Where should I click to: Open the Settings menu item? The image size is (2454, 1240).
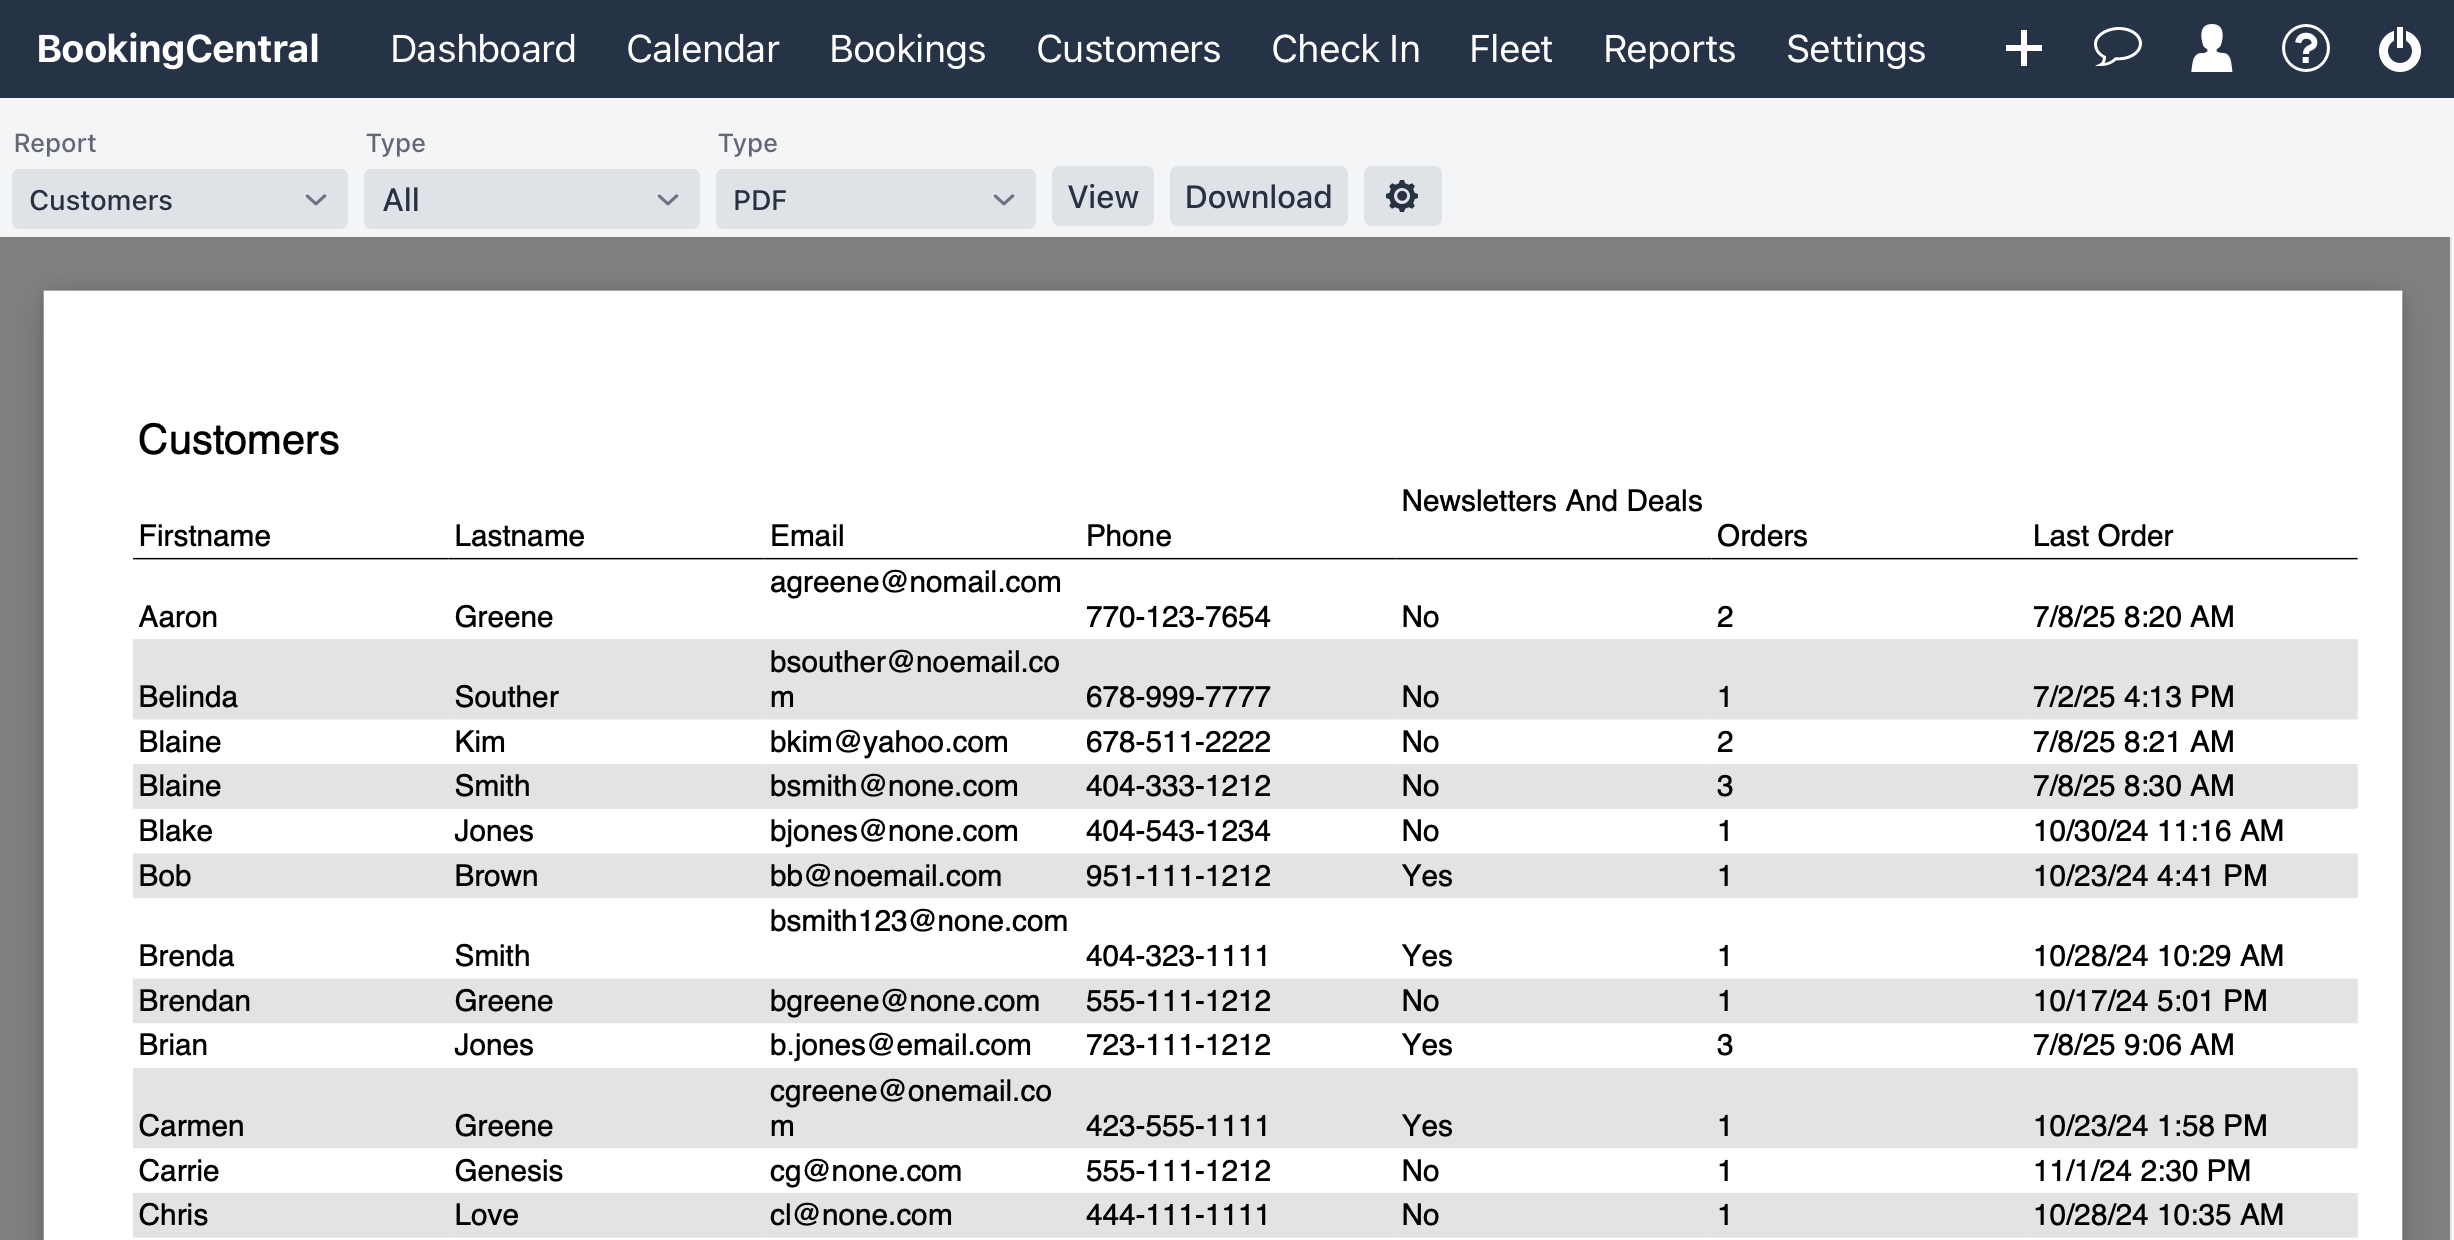pos(1856,49)
